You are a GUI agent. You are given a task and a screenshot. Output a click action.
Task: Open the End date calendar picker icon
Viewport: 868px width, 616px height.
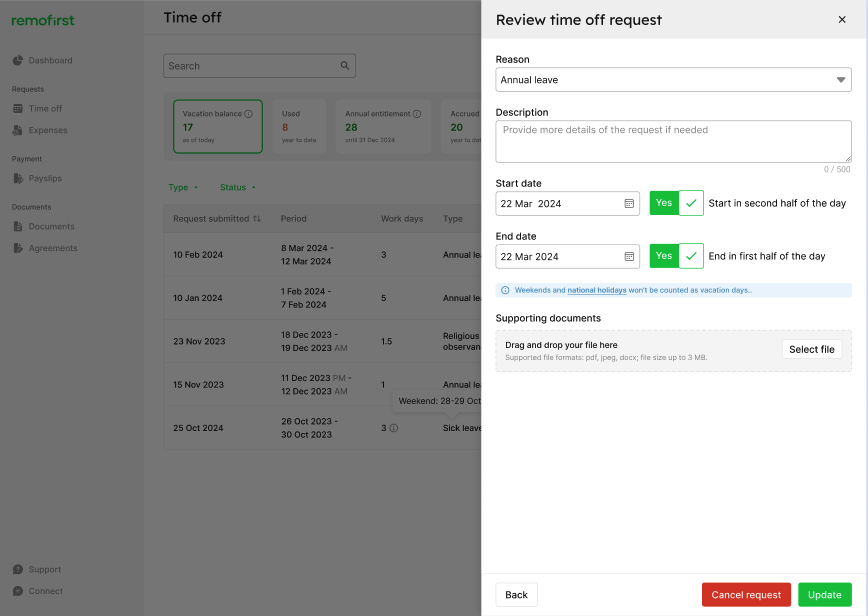[x=629, y=256]
